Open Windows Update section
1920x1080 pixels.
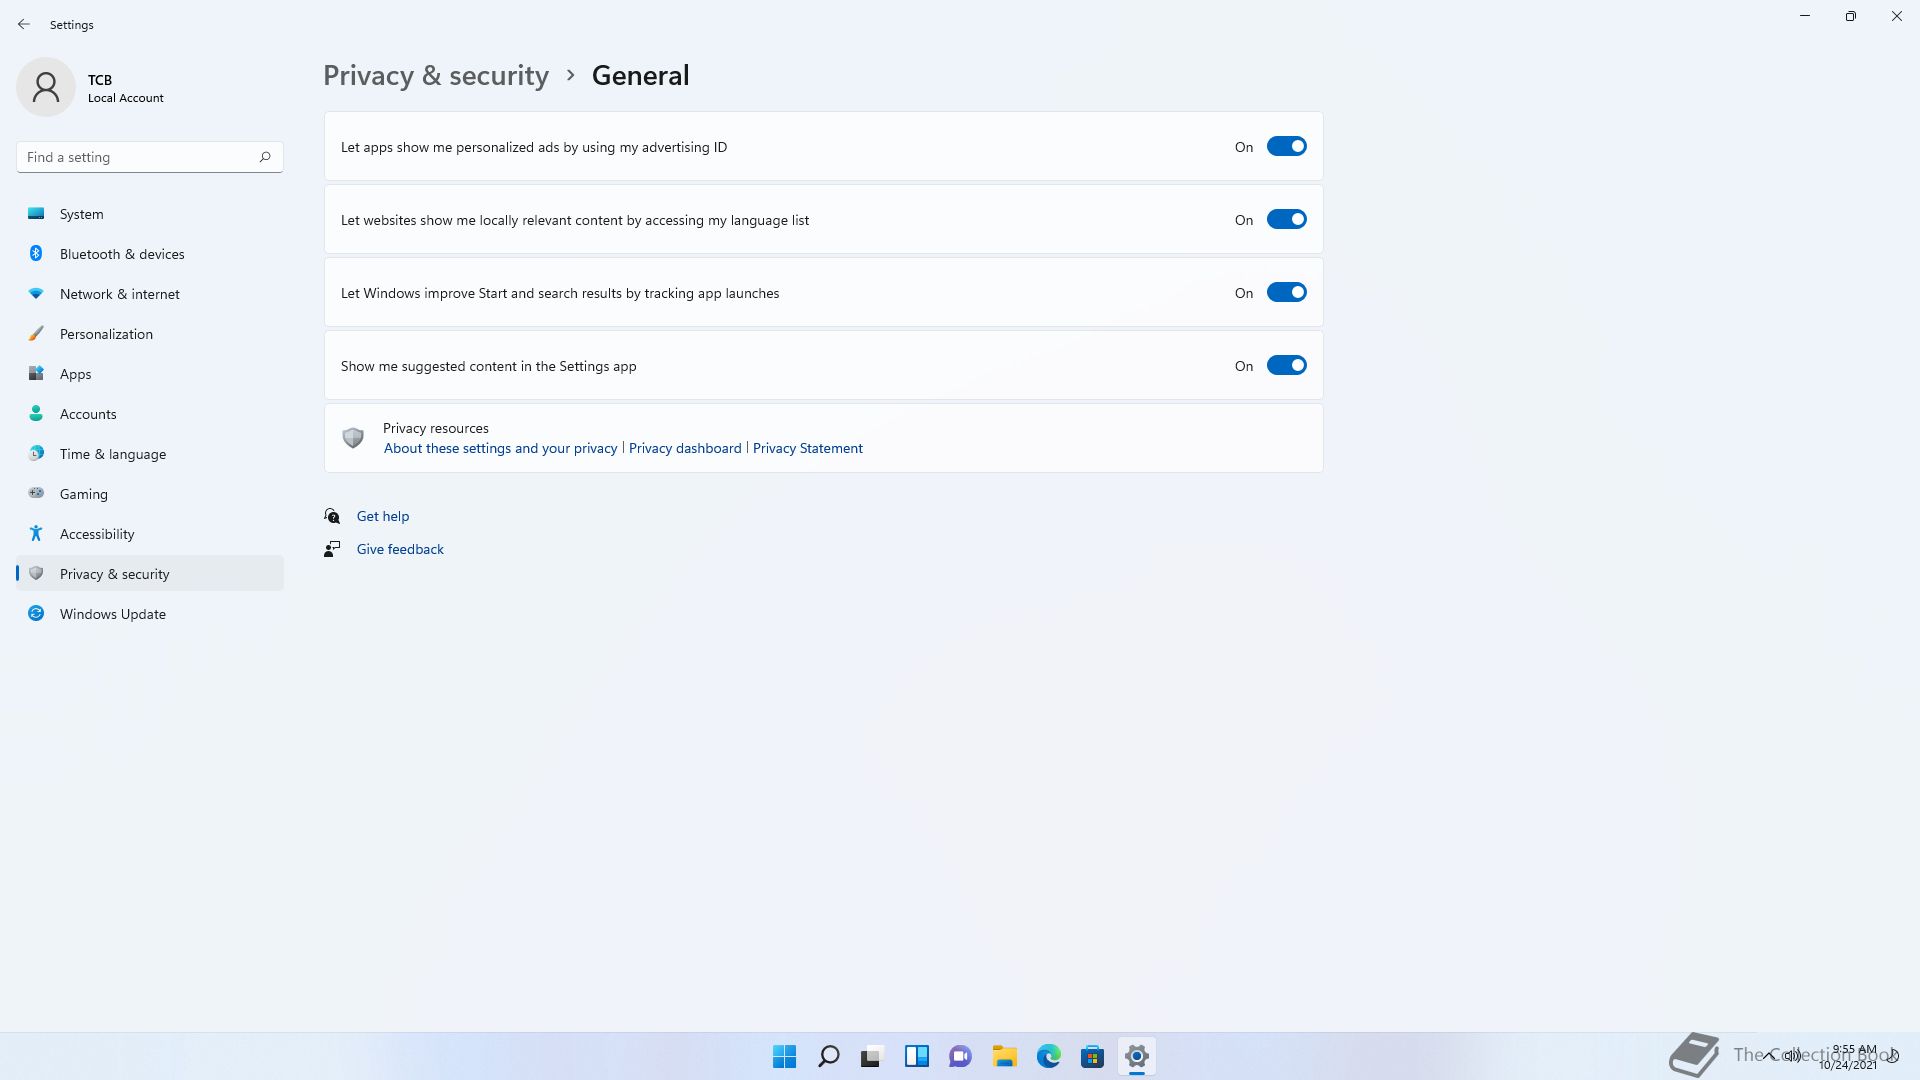(x=150, y=614)
